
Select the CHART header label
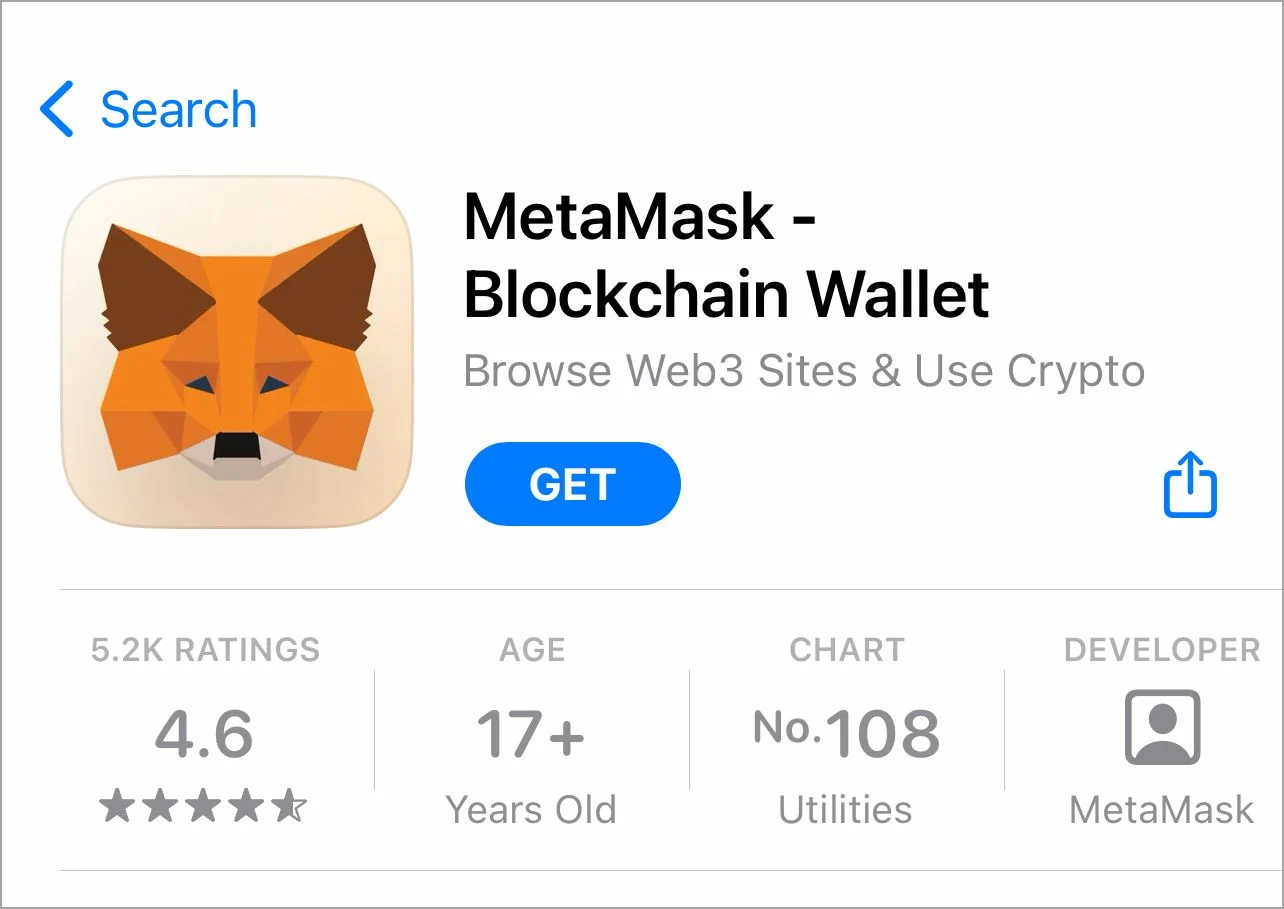tap(846, 650)
